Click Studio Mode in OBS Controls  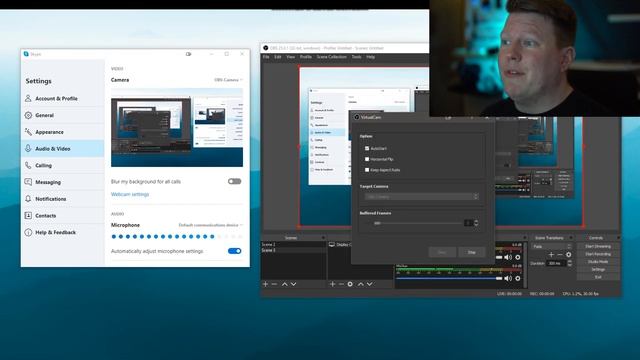pyautogui.click(x=598, y=262)
